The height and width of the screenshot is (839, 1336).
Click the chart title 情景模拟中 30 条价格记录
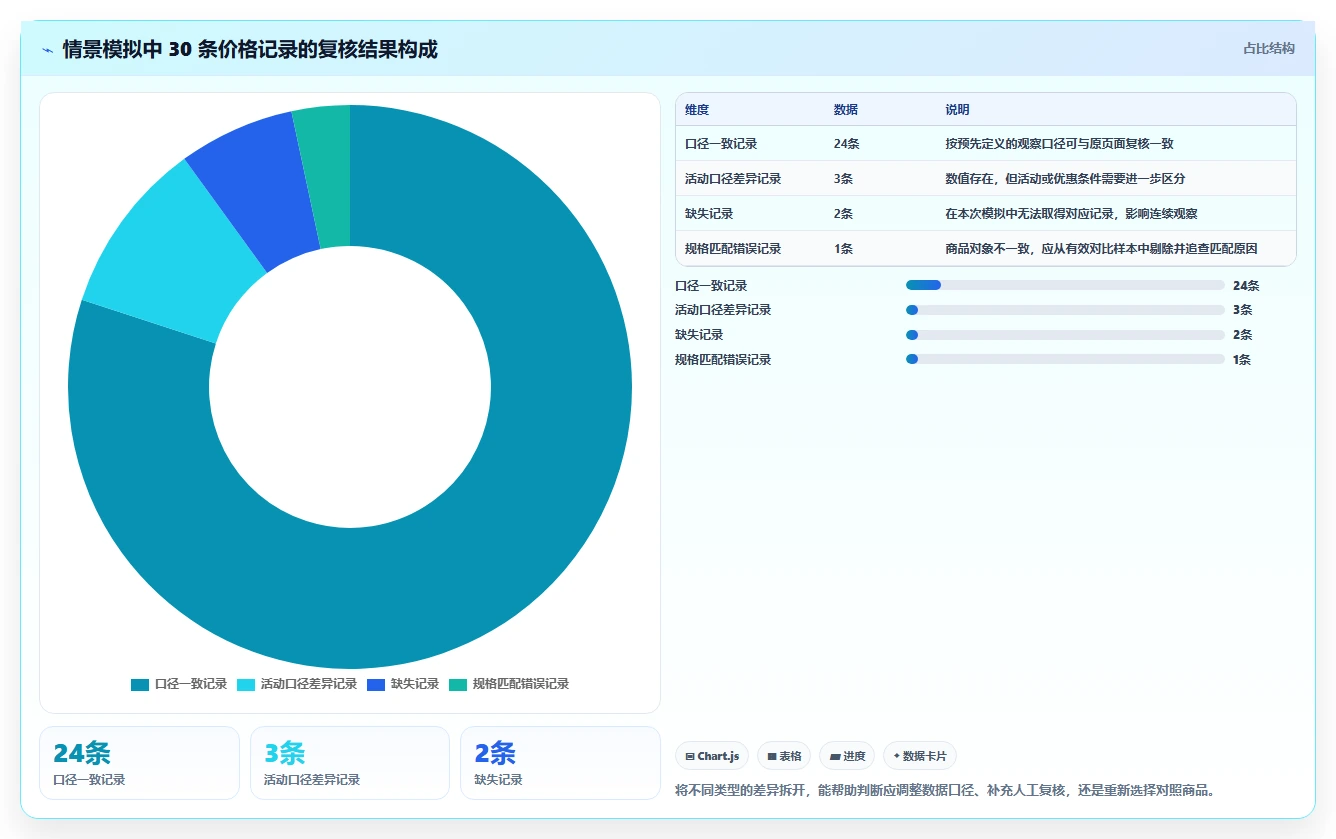pos(250,50)
